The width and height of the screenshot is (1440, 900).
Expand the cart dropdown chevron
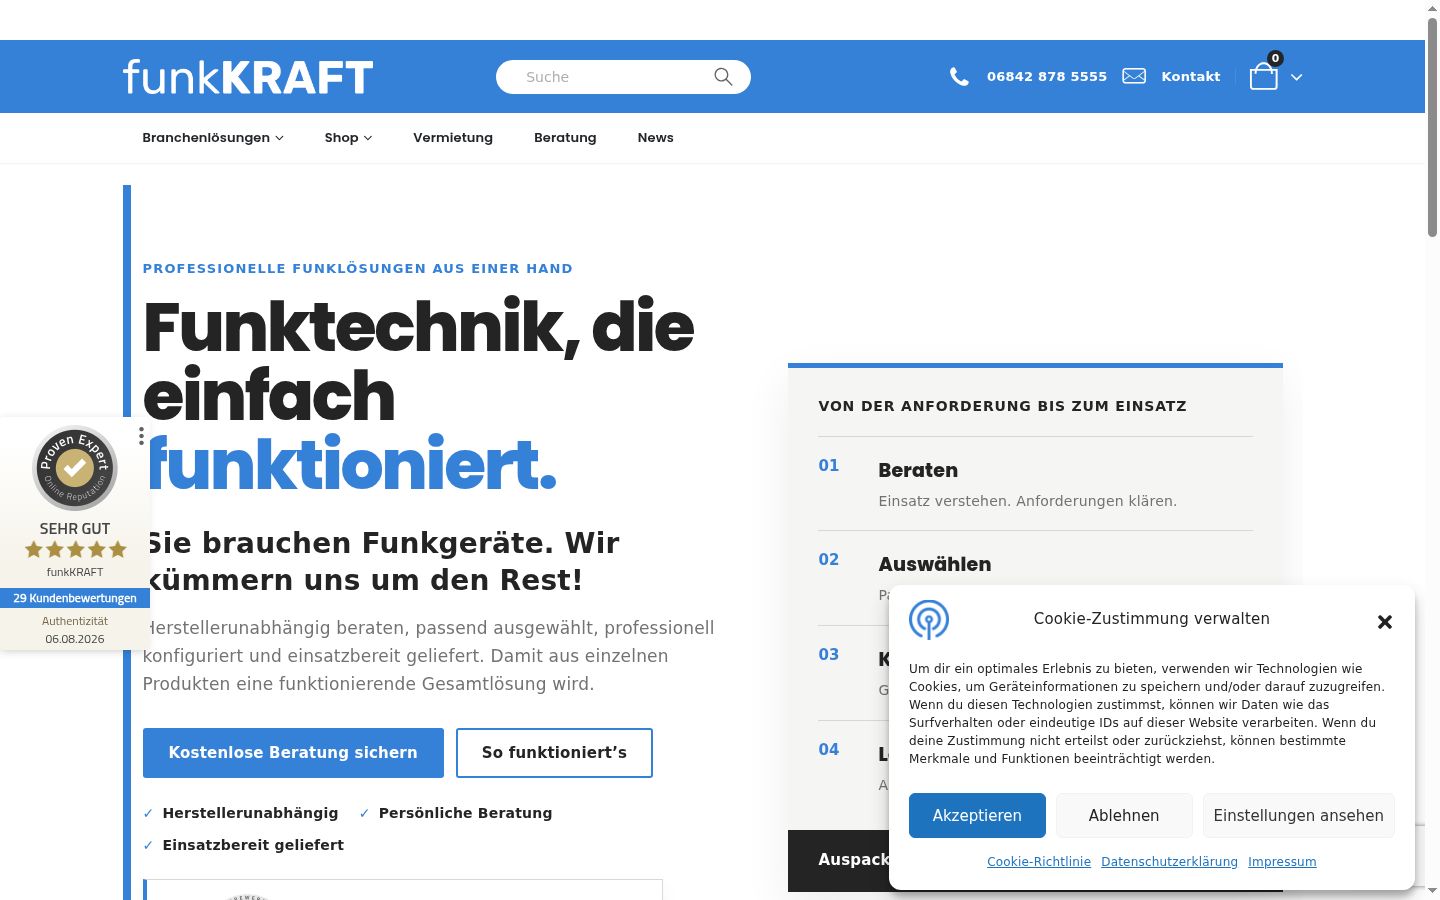coord(1296,77)
